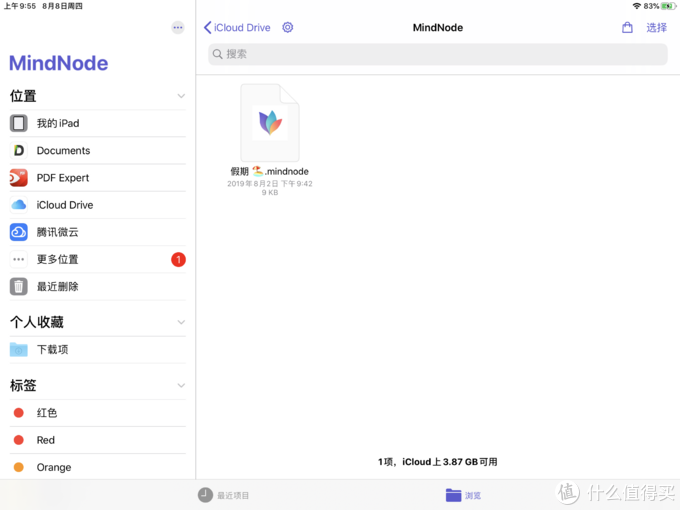
Task: Tap the battery indicator icon
Action: [668, 6]
